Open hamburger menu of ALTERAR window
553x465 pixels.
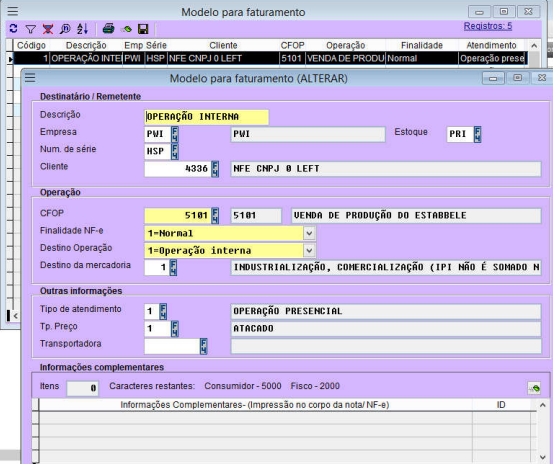point(30,78)
